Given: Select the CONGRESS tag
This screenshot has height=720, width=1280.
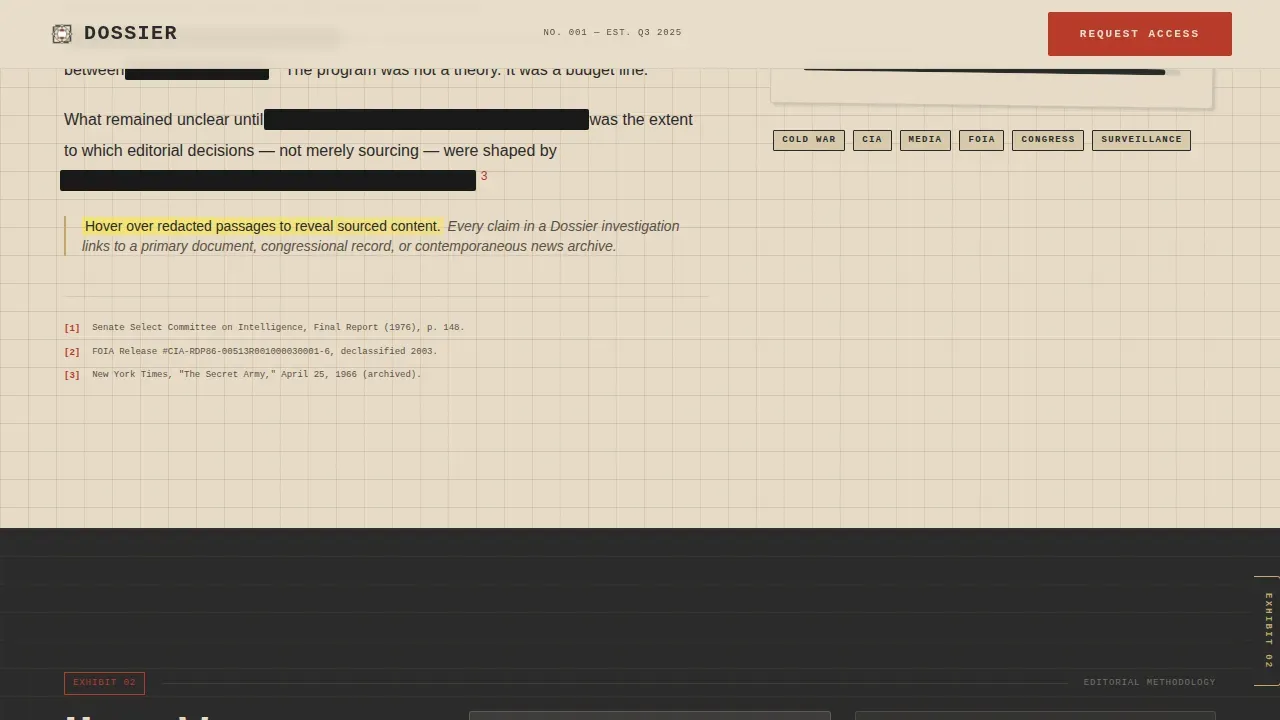Looking at the screenshot, I should point(1048,140).
